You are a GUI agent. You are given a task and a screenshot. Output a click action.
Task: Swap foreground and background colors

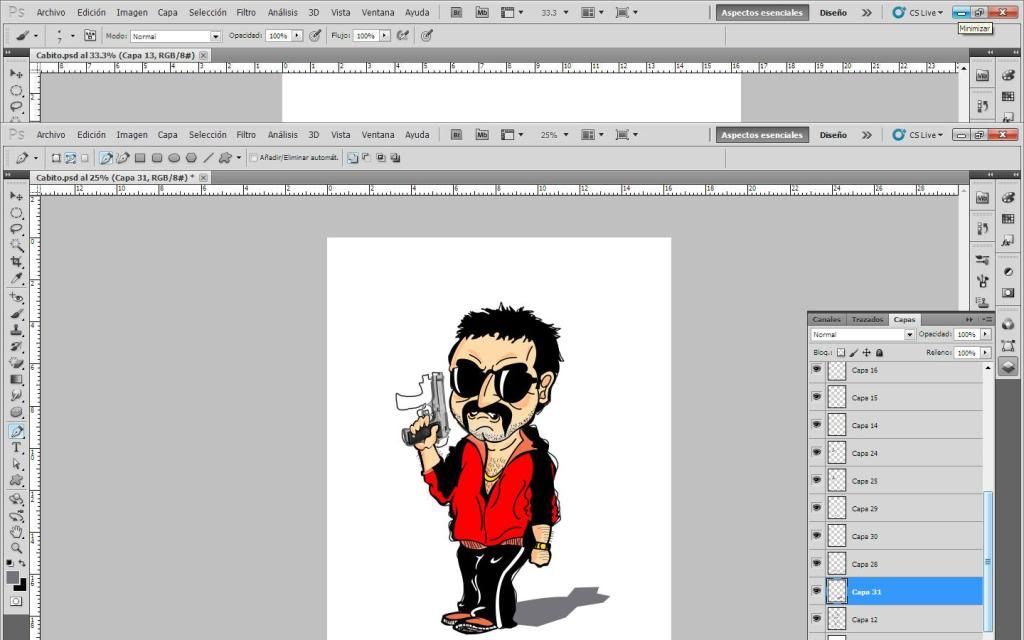tap(22, 563)
